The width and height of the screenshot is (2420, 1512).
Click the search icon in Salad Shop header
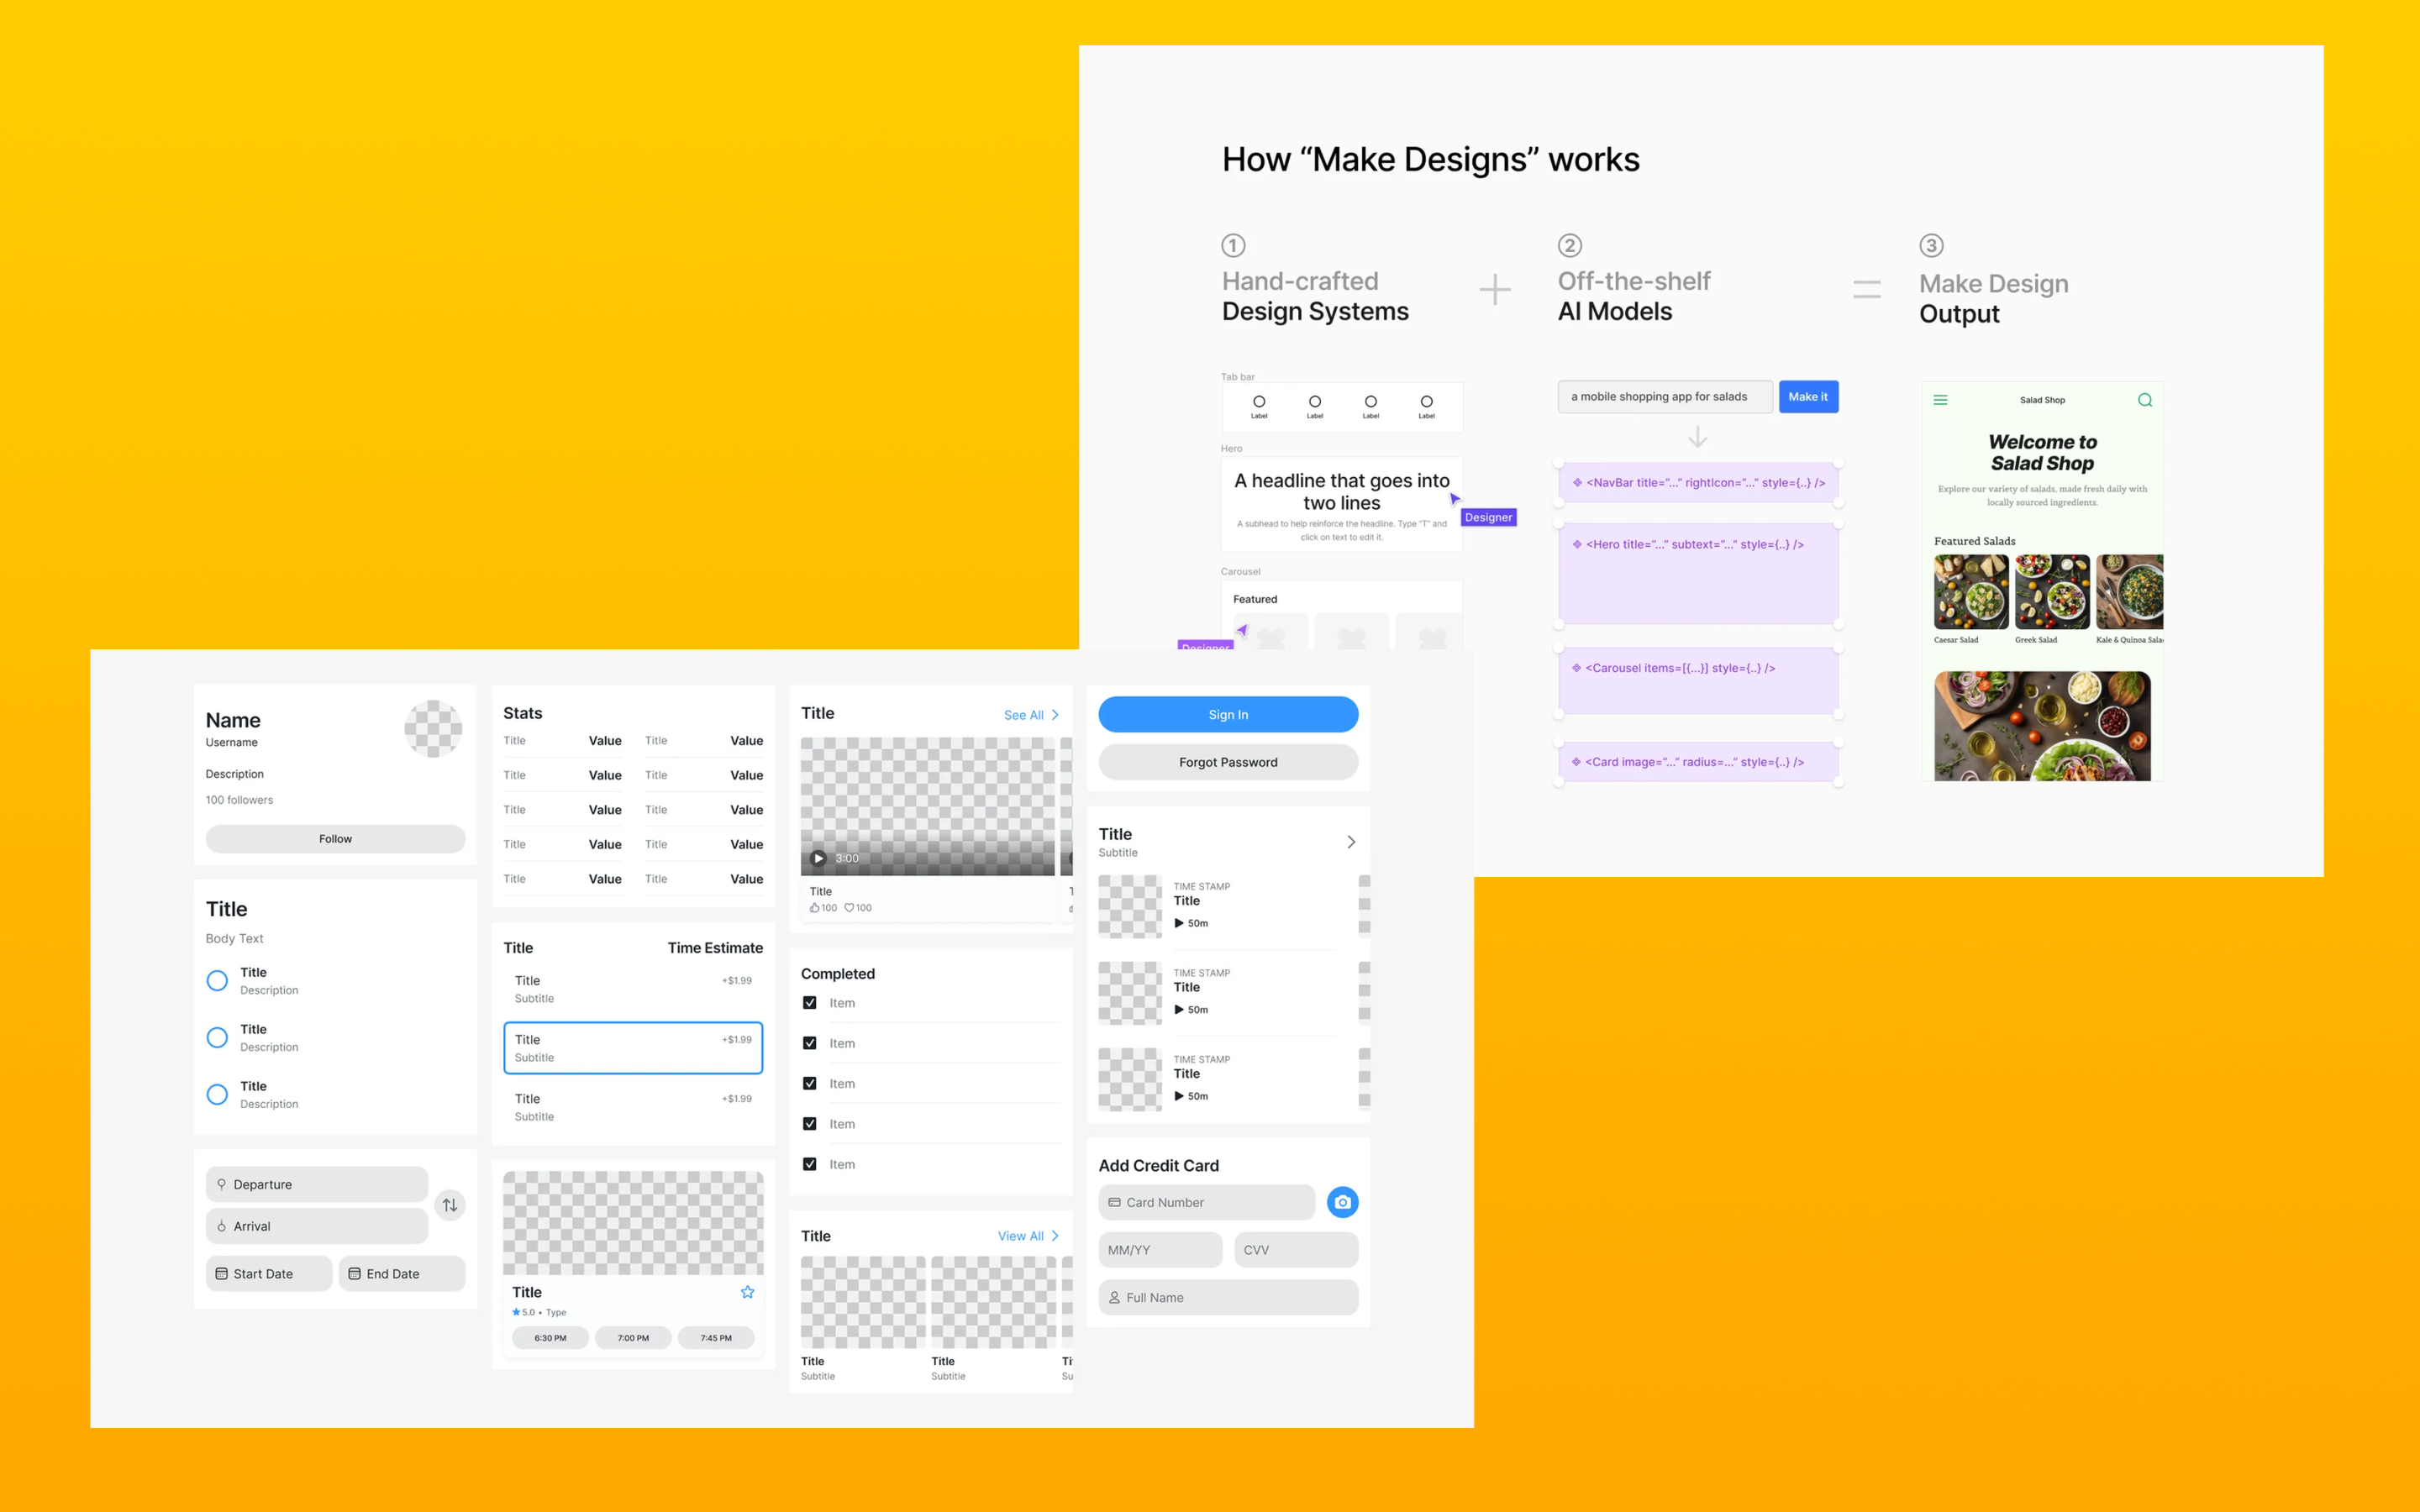[2144, 400]
